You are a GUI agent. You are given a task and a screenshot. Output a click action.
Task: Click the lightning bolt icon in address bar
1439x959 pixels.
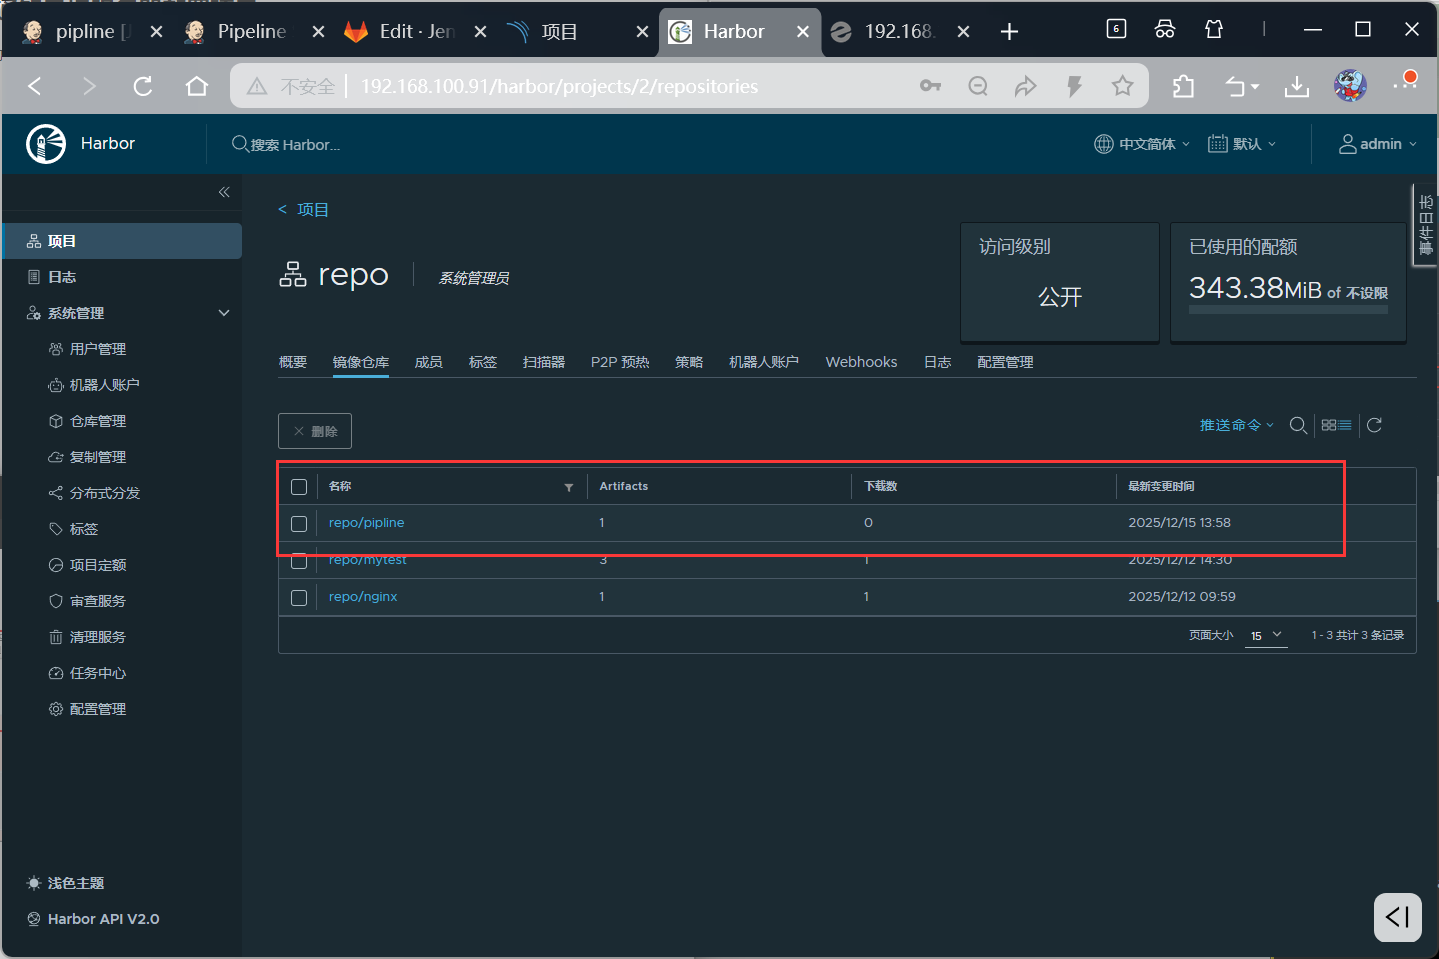[1075, 86]
